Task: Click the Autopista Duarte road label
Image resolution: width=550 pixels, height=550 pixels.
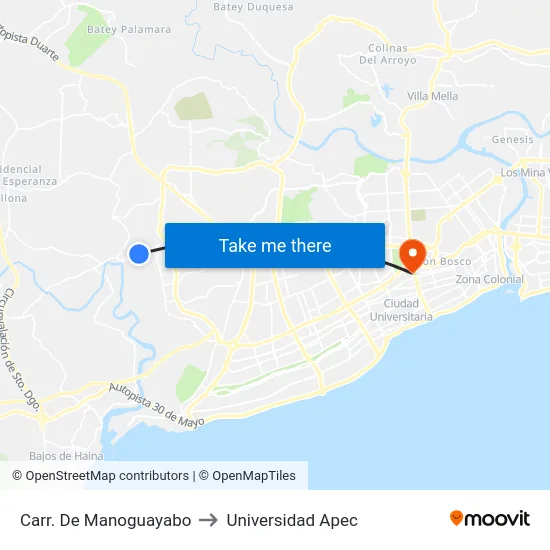Action: coord(29,43)
